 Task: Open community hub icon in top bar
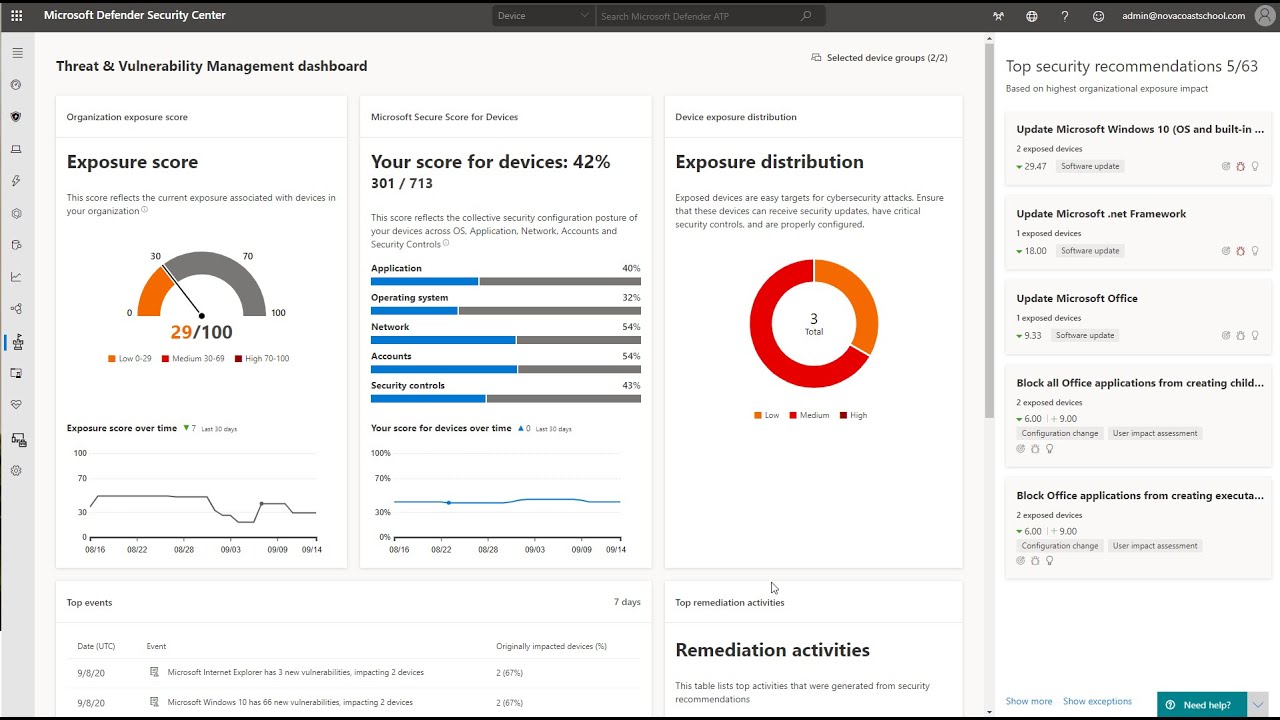[x=997, y=16]
